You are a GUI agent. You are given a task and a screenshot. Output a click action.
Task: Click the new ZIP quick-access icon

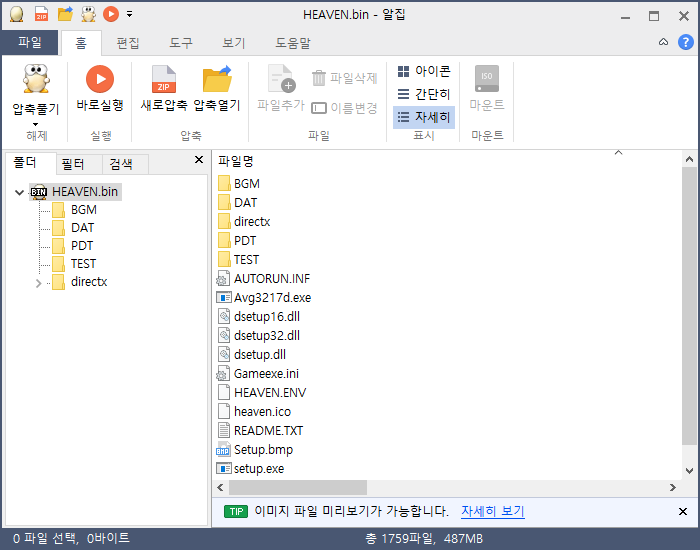tap(41, 14)
